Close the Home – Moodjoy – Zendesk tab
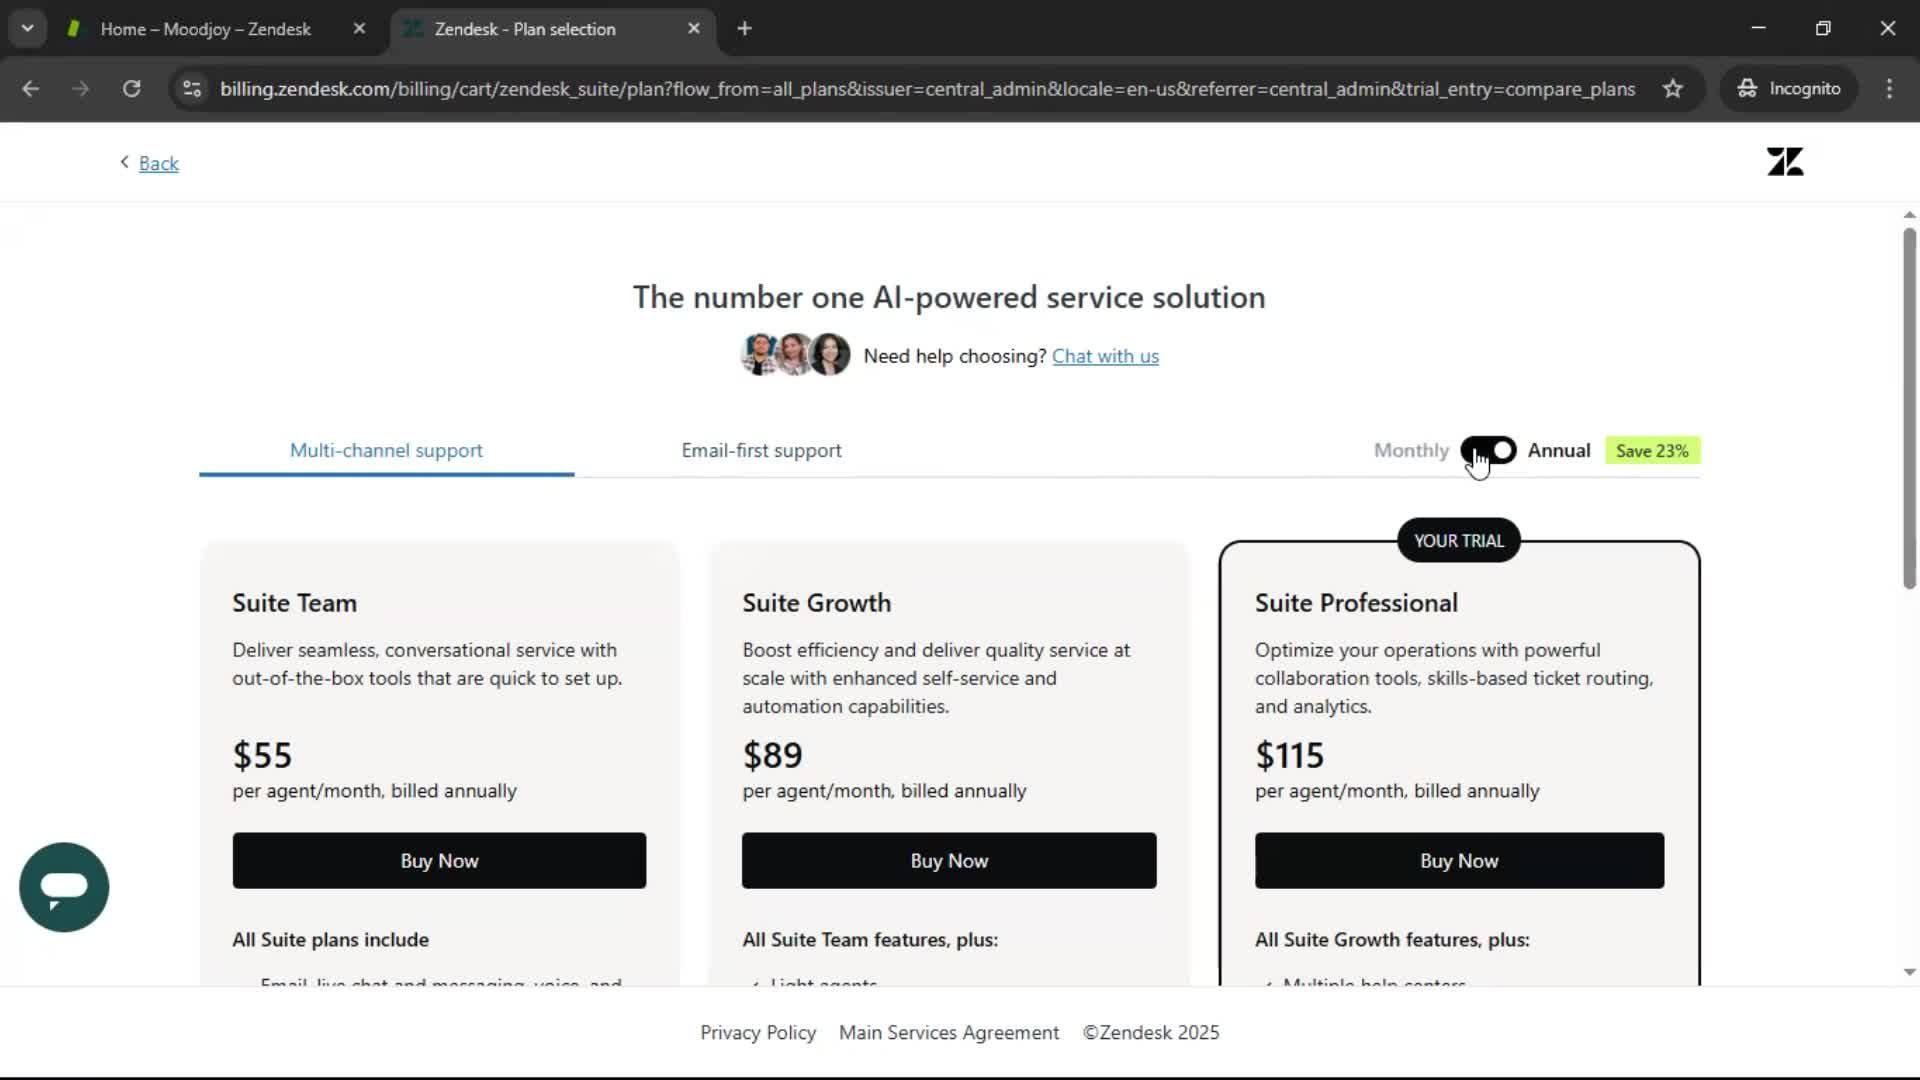The width and height of the screenshot is (1920, 1080). (359, 29)
